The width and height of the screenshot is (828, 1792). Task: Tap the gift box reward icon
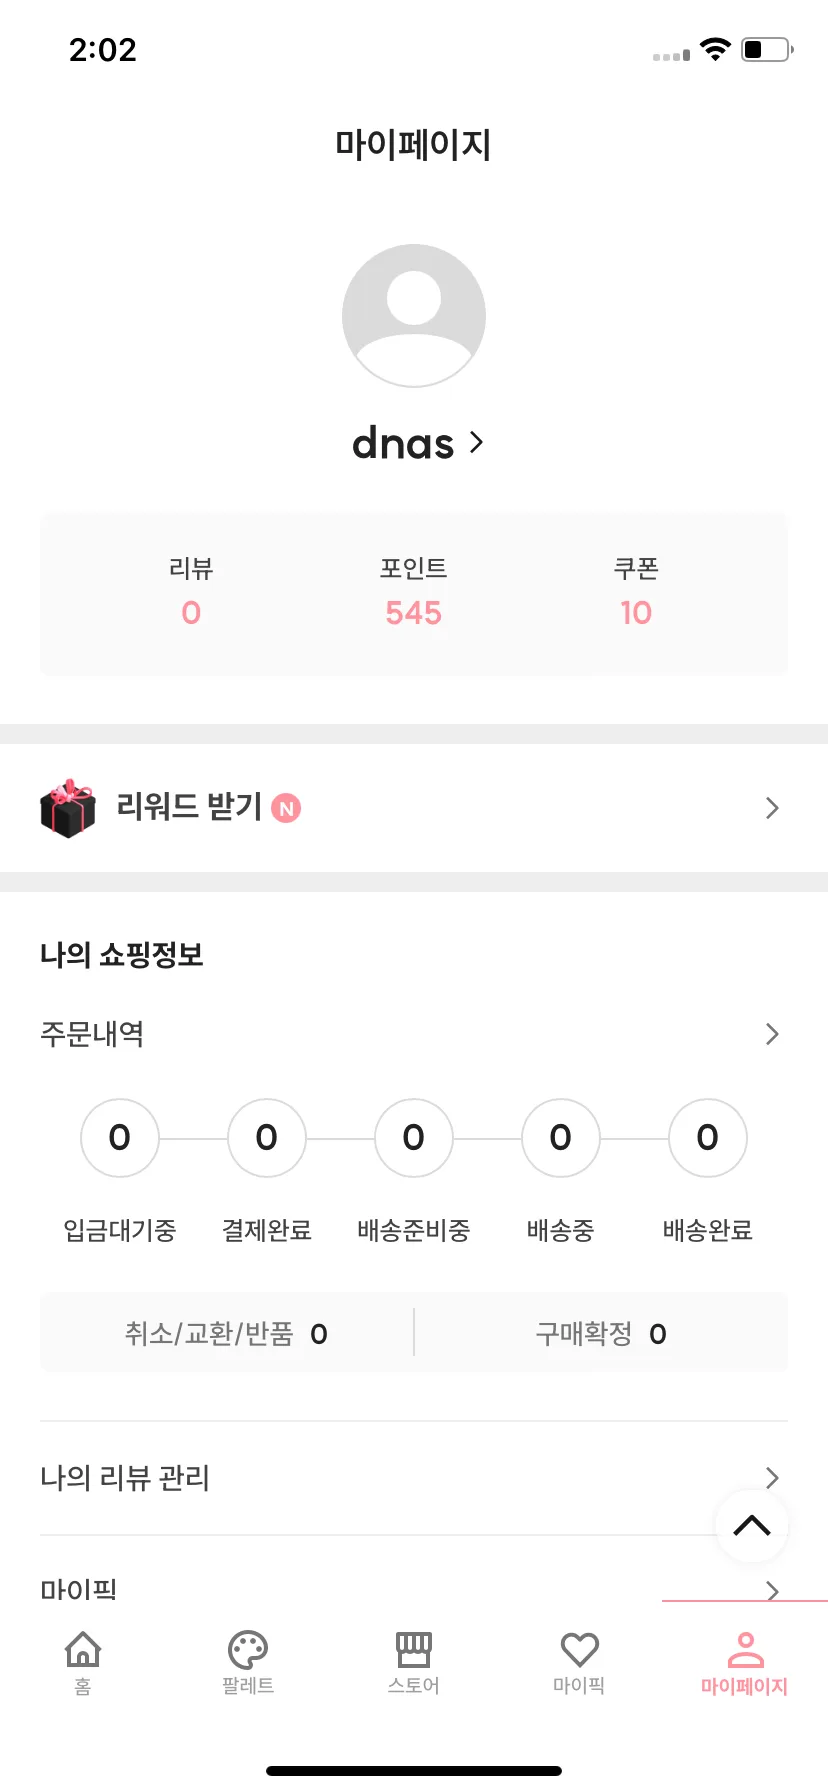tap(68, 808)
